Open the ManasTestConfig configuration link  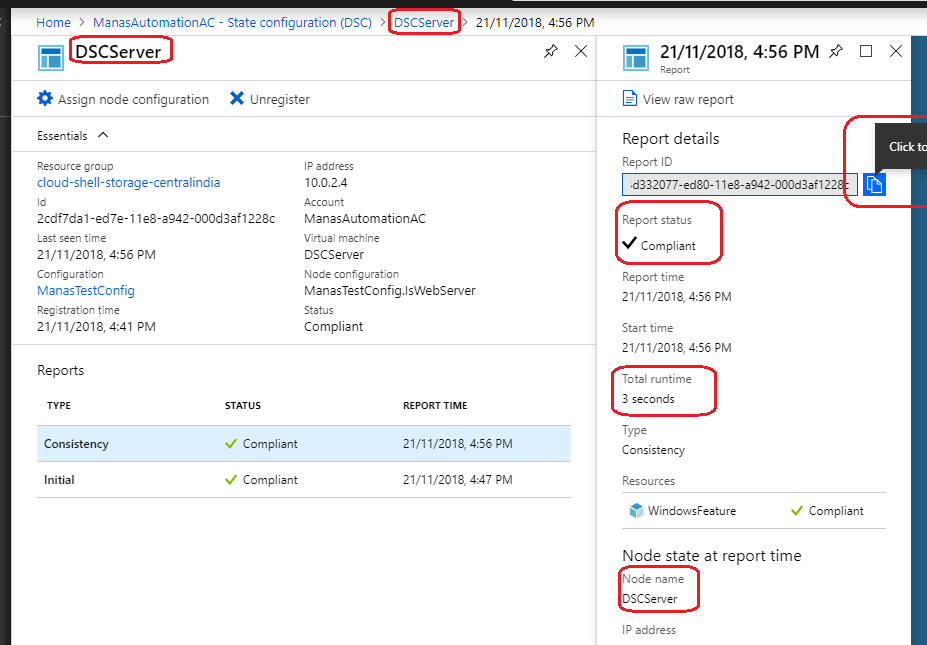point(85,290)
